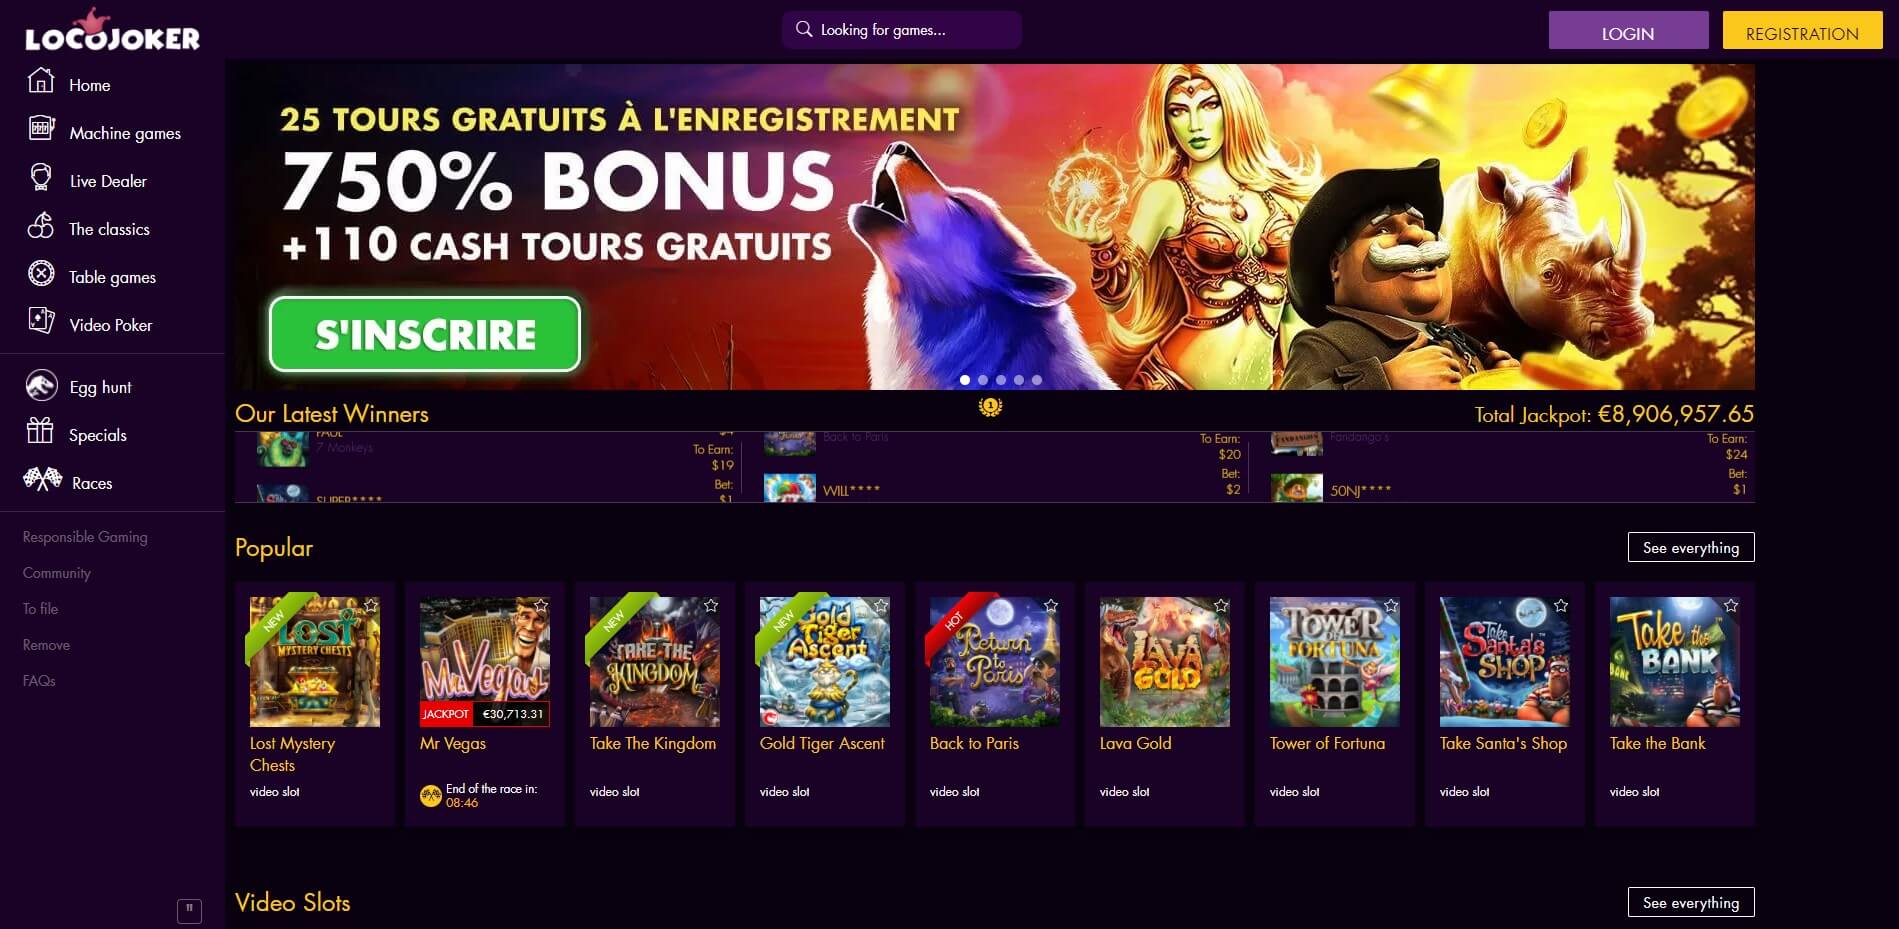Open Video Poker cards icon

coord(41,321)
